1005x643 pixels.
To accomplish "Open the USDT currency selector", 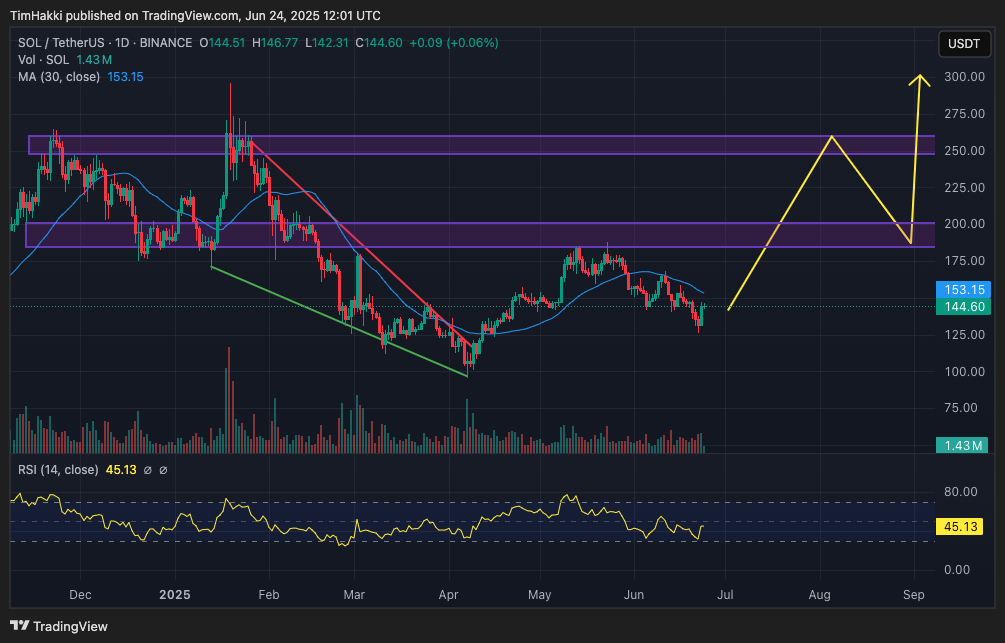I will 963,44.
